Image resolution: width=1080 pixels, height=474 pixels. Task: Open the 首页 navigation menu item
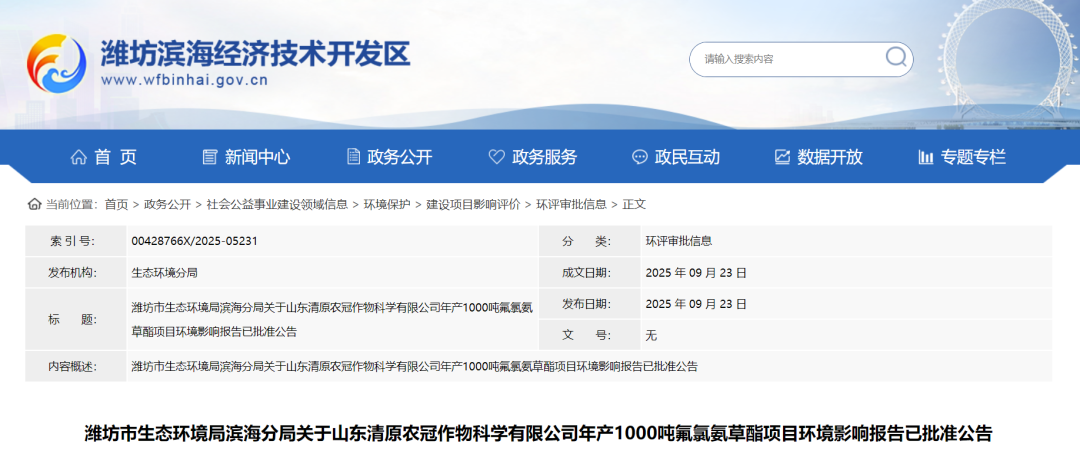coord(115,157)
